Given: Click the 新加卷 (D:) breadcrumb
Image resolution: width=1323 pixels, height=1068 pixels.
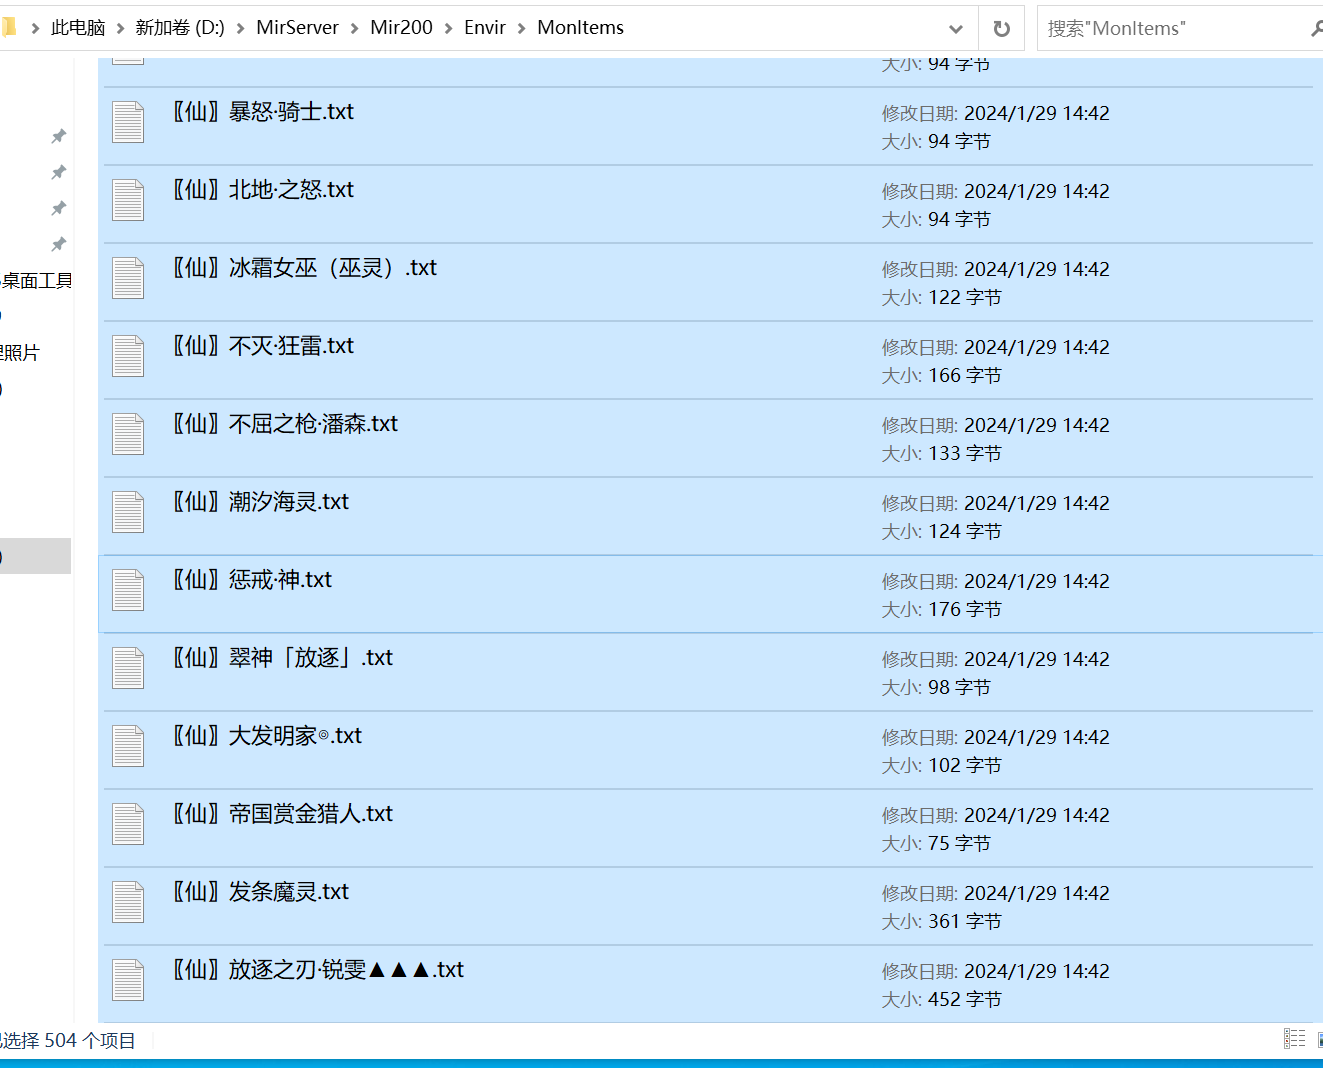Looking at the screenshot, I should point(180,28).
